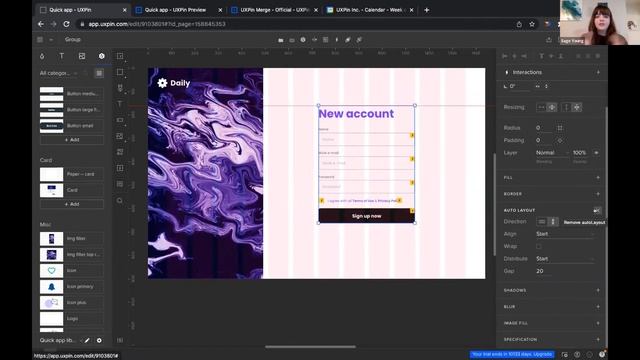Reload the browser page
640x360 pixels.
click(x=66, y=24)
